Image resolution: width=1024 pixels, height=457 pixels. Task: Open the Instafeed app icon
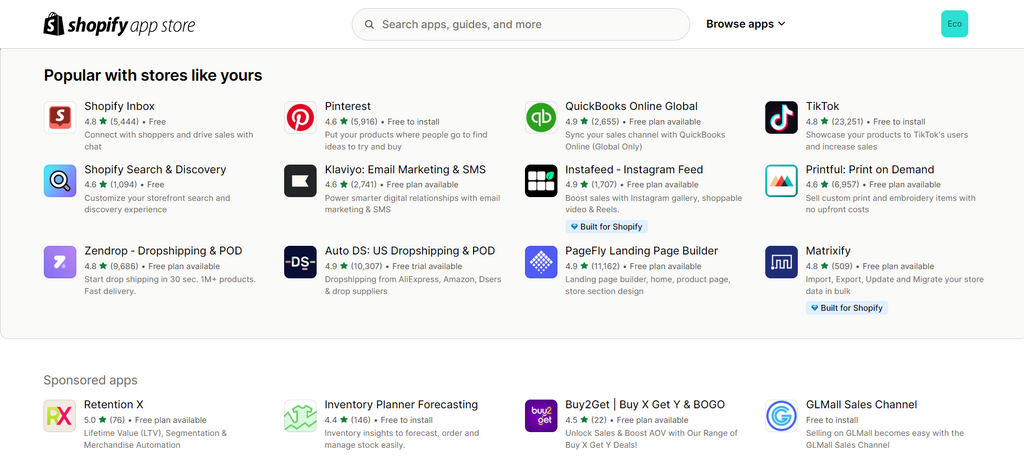pos(541,181)
